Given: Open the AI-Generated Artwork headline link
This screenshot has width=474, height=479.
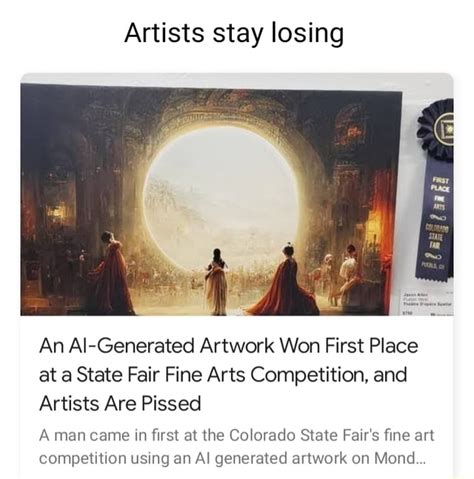Looking at the screenshot, I should pyautogui.click(x=228, y=374).
